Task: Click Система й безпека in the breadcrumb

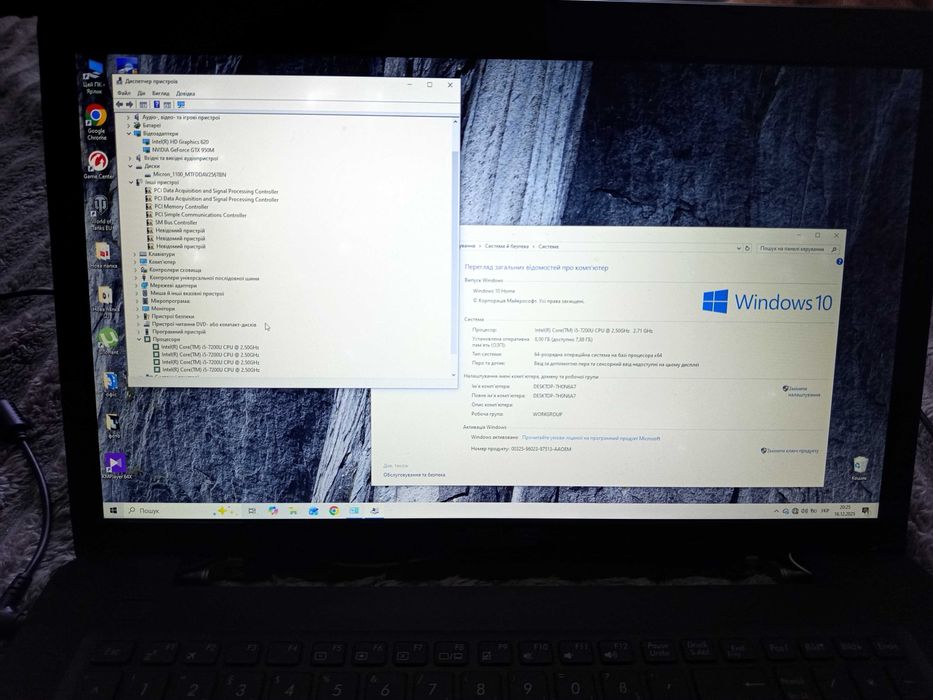Action: 506,246
